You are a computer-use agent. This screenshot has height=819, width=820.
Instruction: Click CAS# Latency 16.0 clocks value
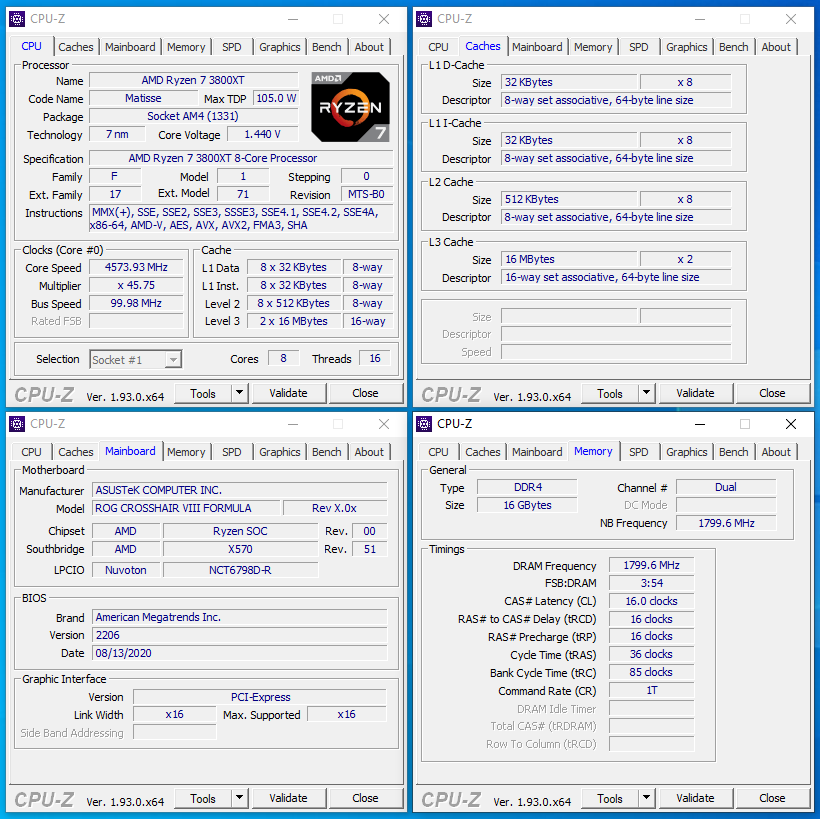click(652, 601)
